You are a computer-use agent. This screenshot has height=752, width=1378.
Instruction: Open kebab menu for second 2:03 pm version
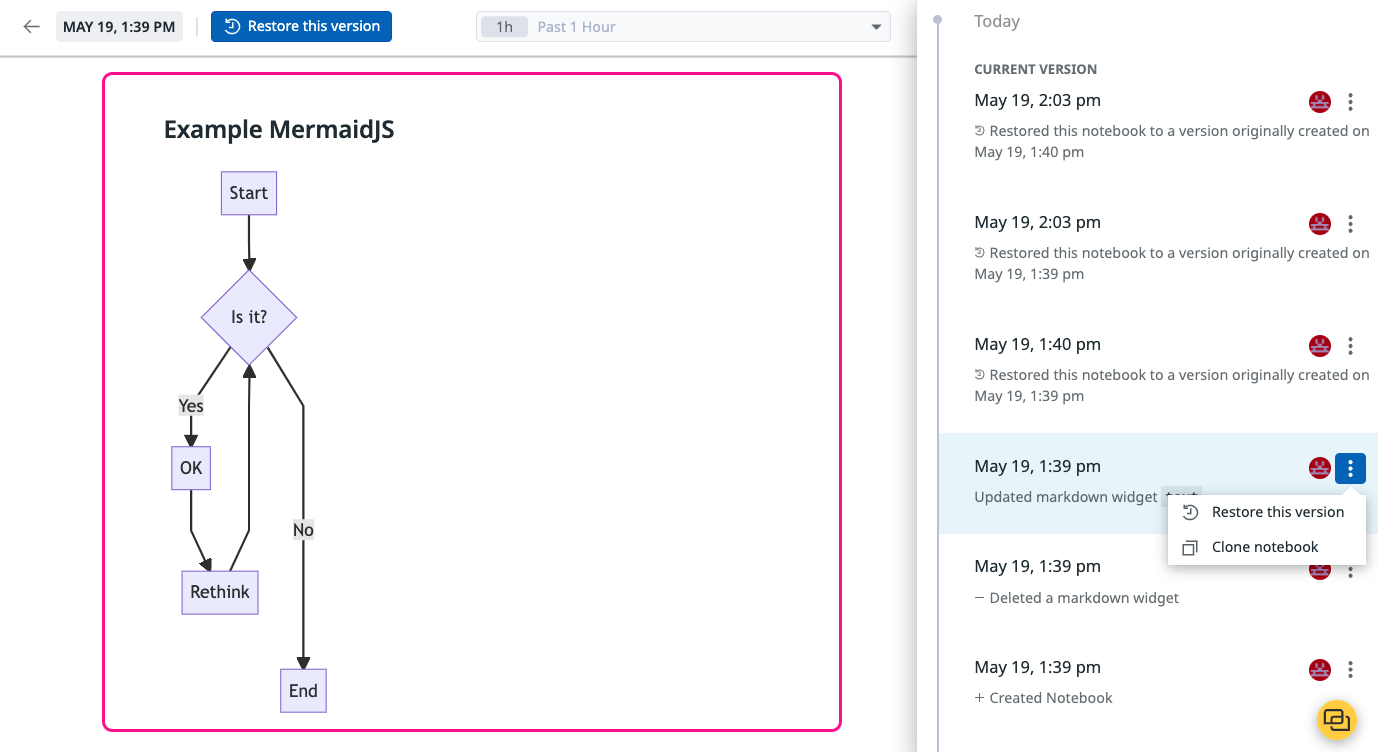pyautogui.click(x=1350, y=223)
